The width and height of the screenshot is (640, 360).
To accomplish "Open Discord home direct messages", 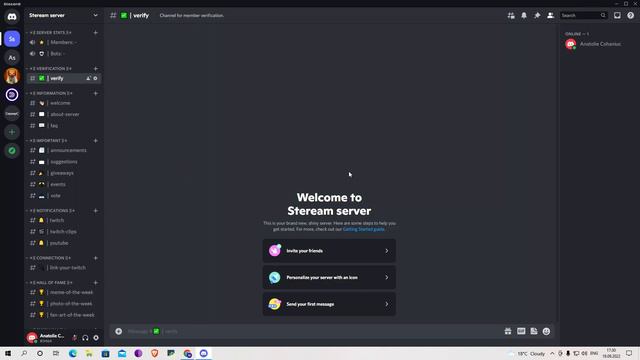I will tap(12, 17).
